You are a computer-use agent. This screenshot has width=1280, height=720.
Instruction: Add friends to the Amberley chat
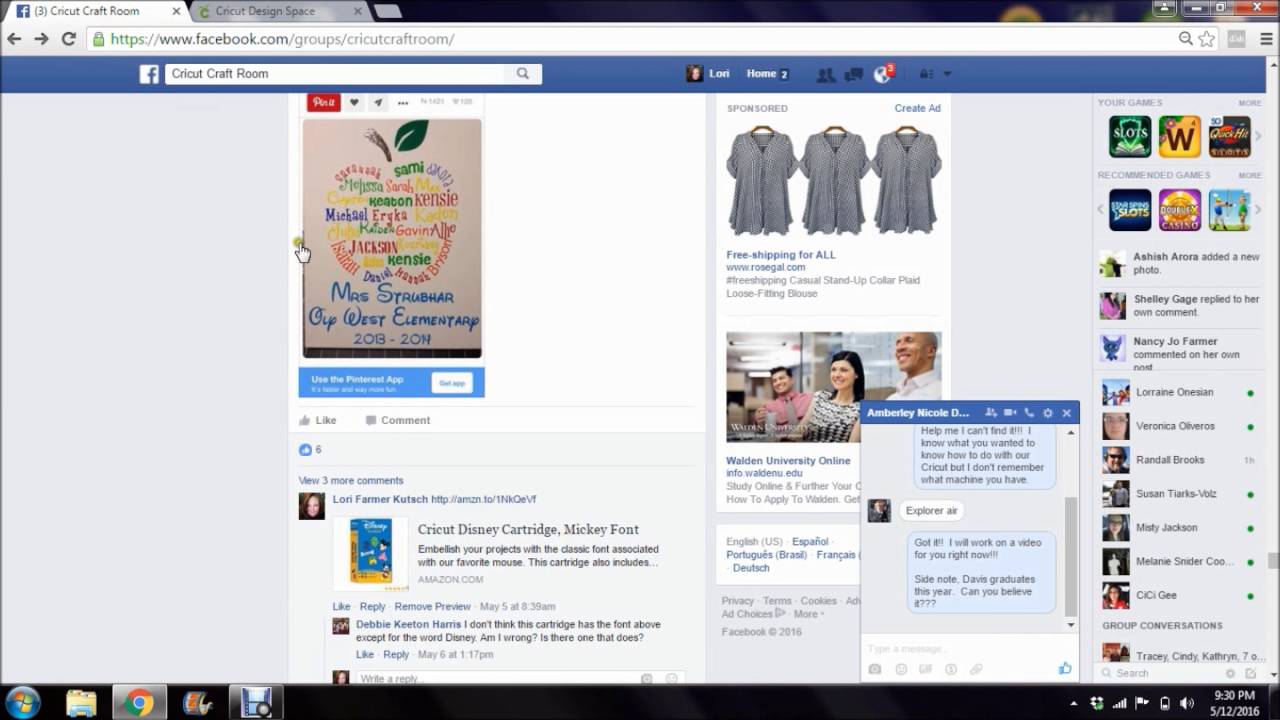pos(991,413)
